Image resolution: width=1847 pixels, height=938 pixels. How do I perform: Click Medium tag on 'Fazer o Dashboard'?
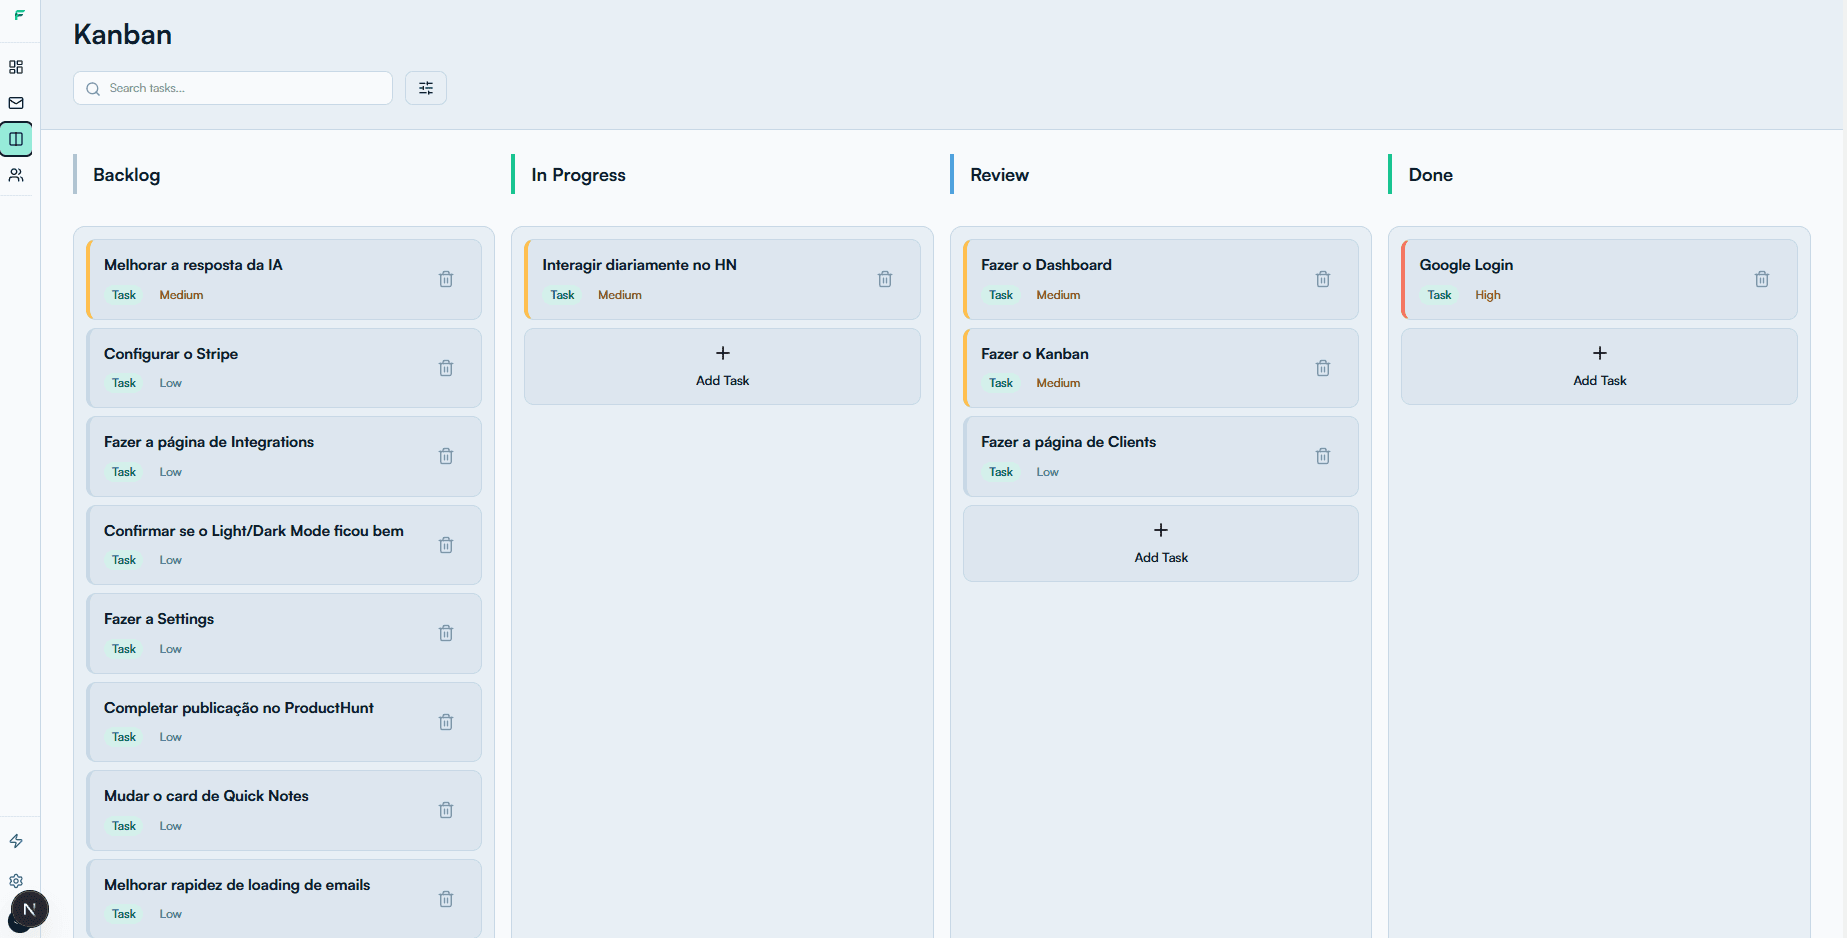tap(1058, 295)
